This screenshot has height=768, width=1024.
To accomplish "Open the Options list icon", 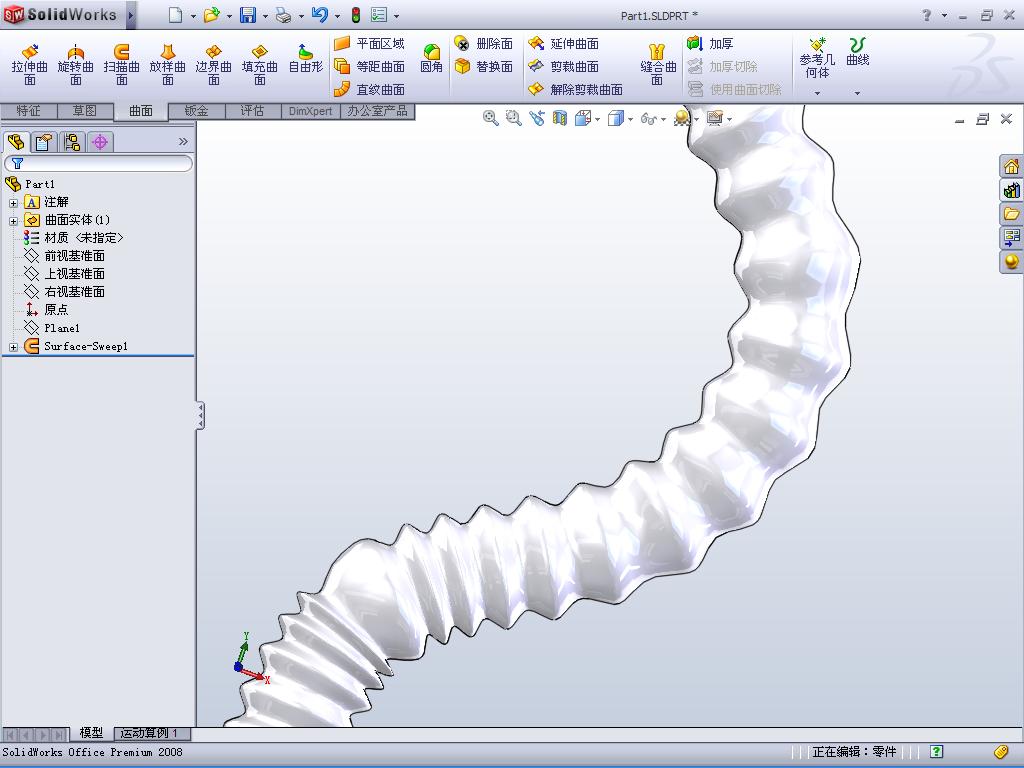I will 379,15.
